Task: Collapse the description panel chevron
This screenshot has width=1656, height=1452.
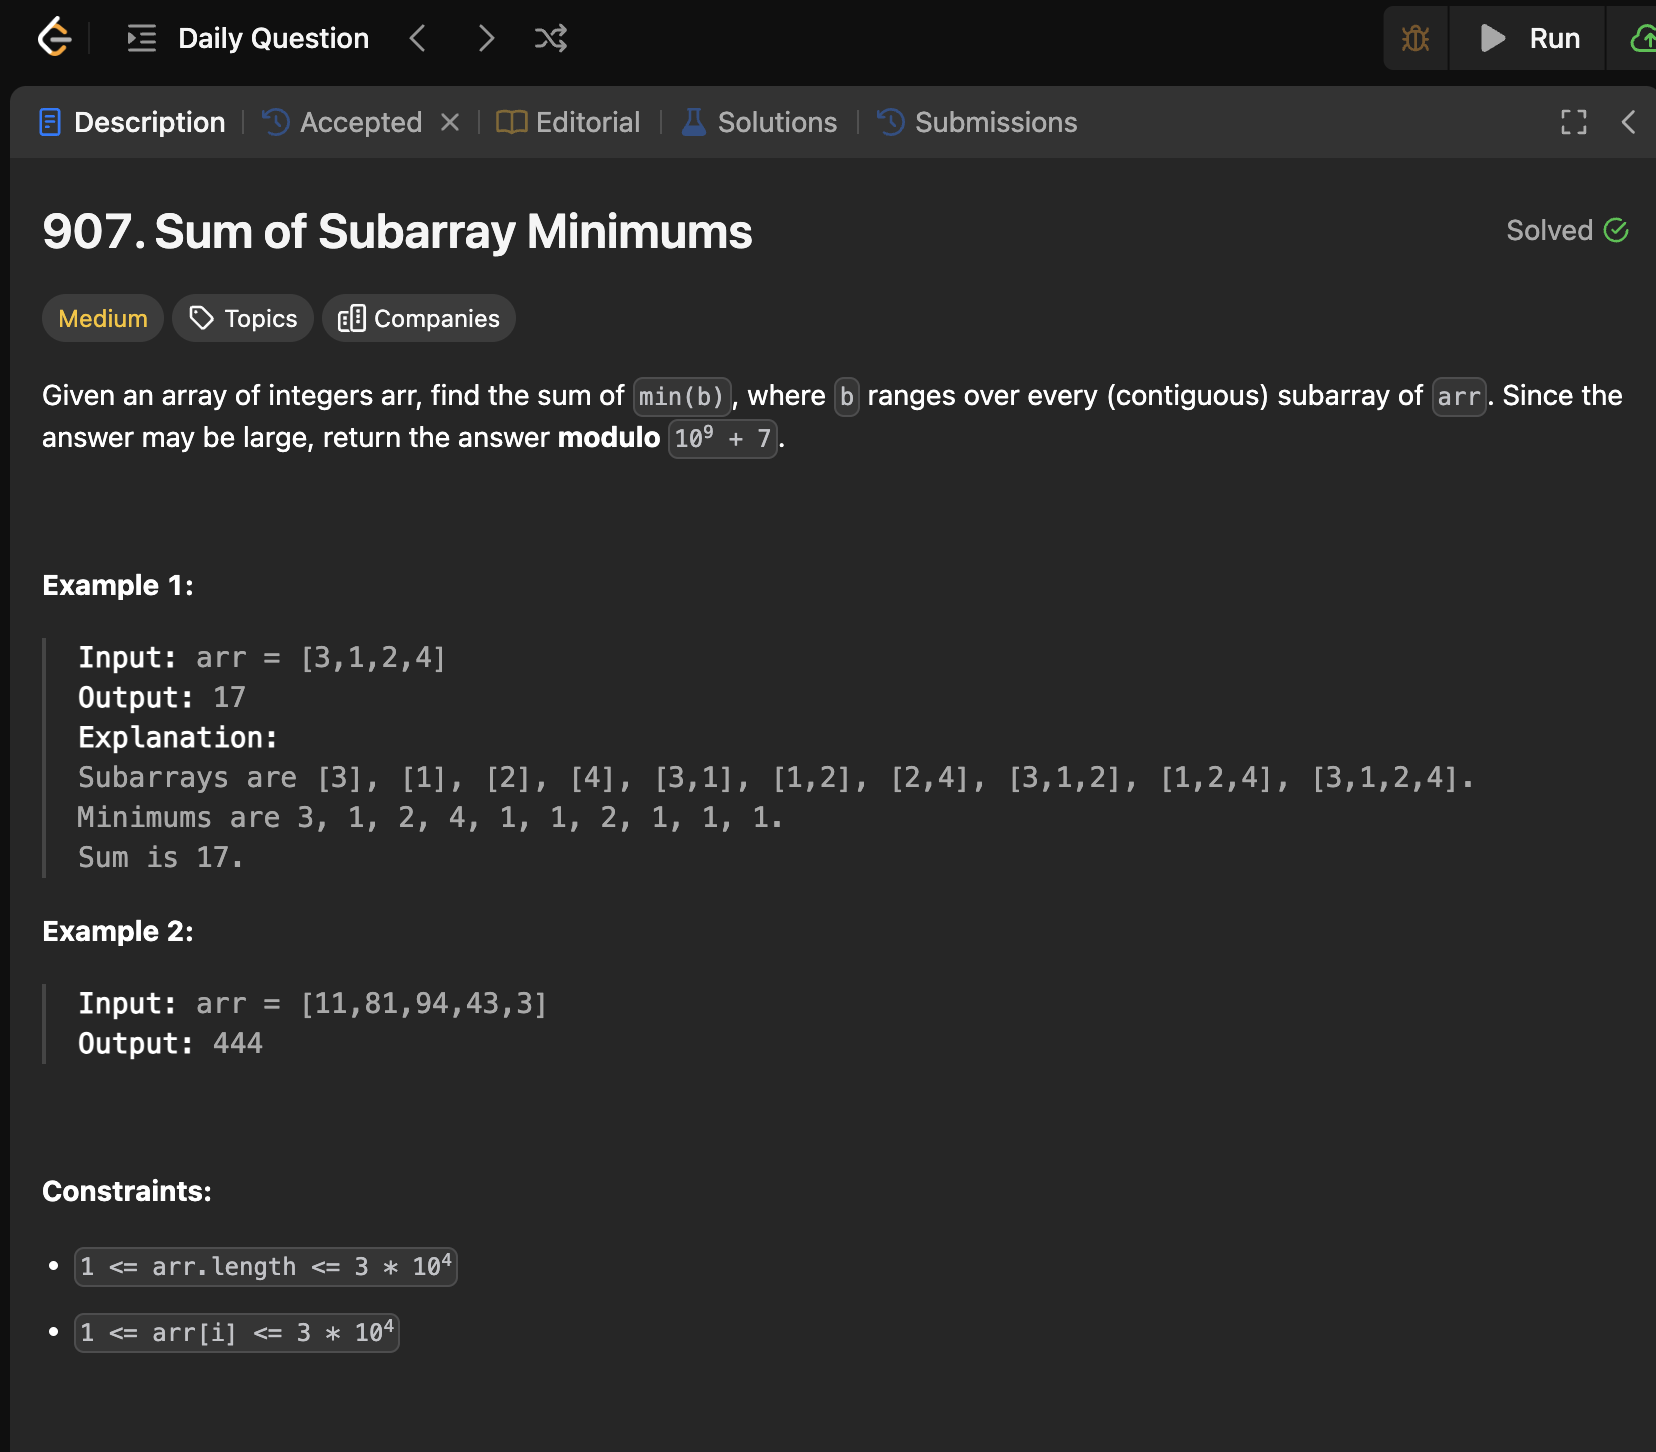Action: click(x=1628, y=122)
